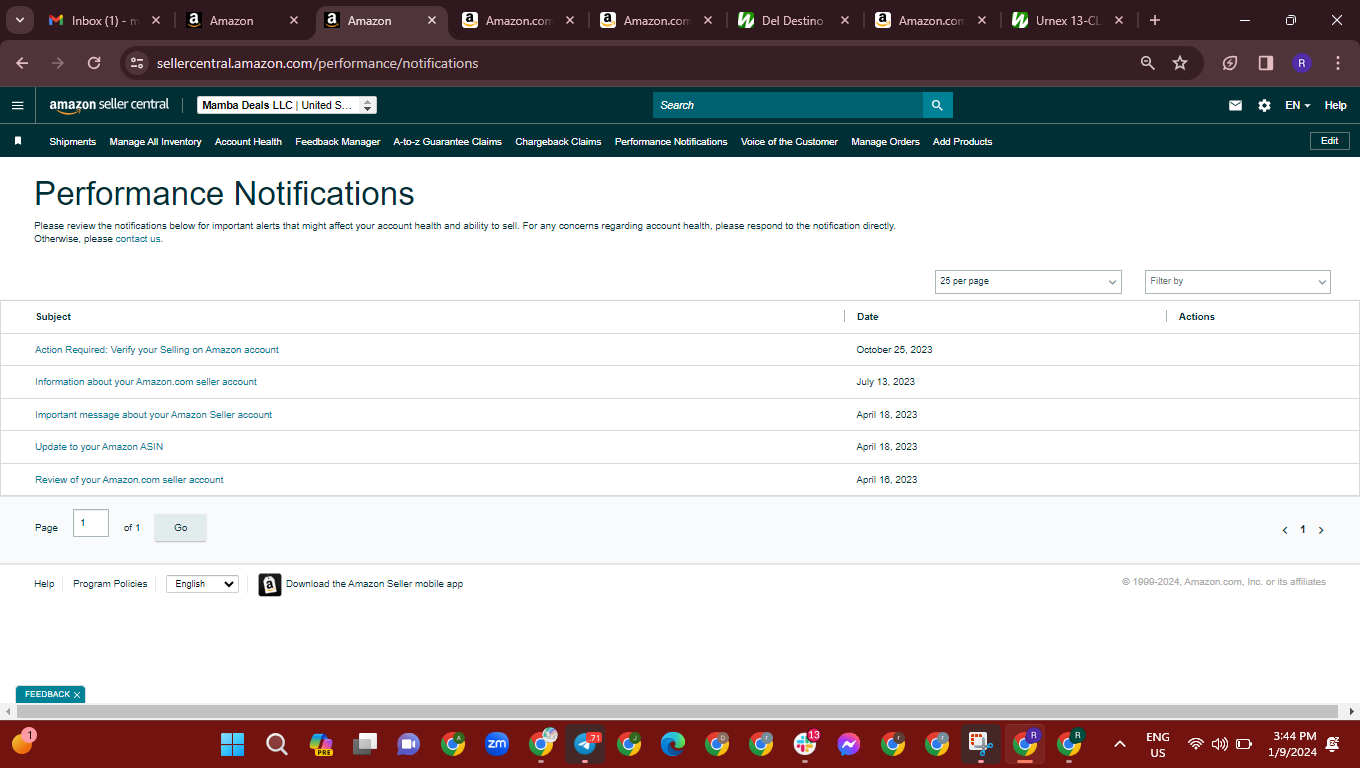Go back using the browser back arrow
This screenshot has height=768, width=1360.
point(22,63)
